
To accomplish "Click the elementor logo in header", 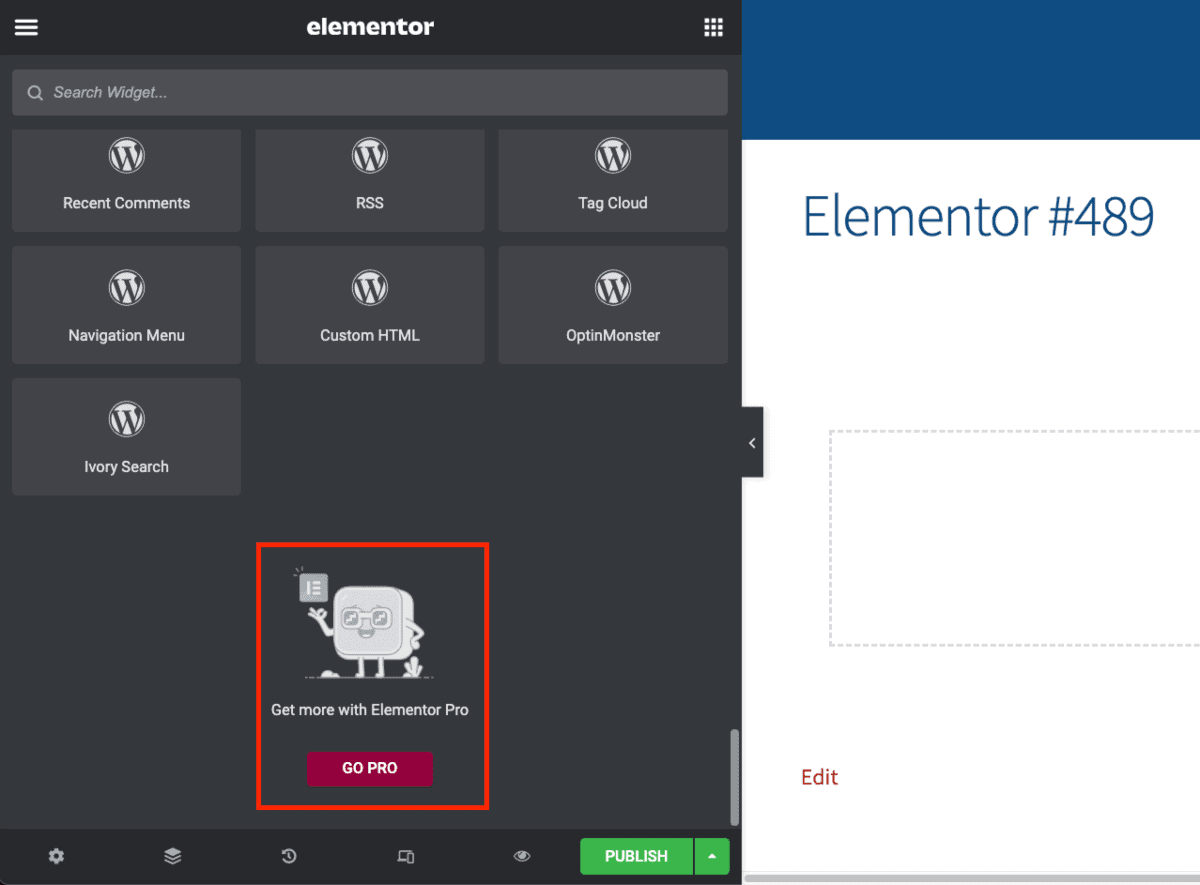I will coord(370,27).
